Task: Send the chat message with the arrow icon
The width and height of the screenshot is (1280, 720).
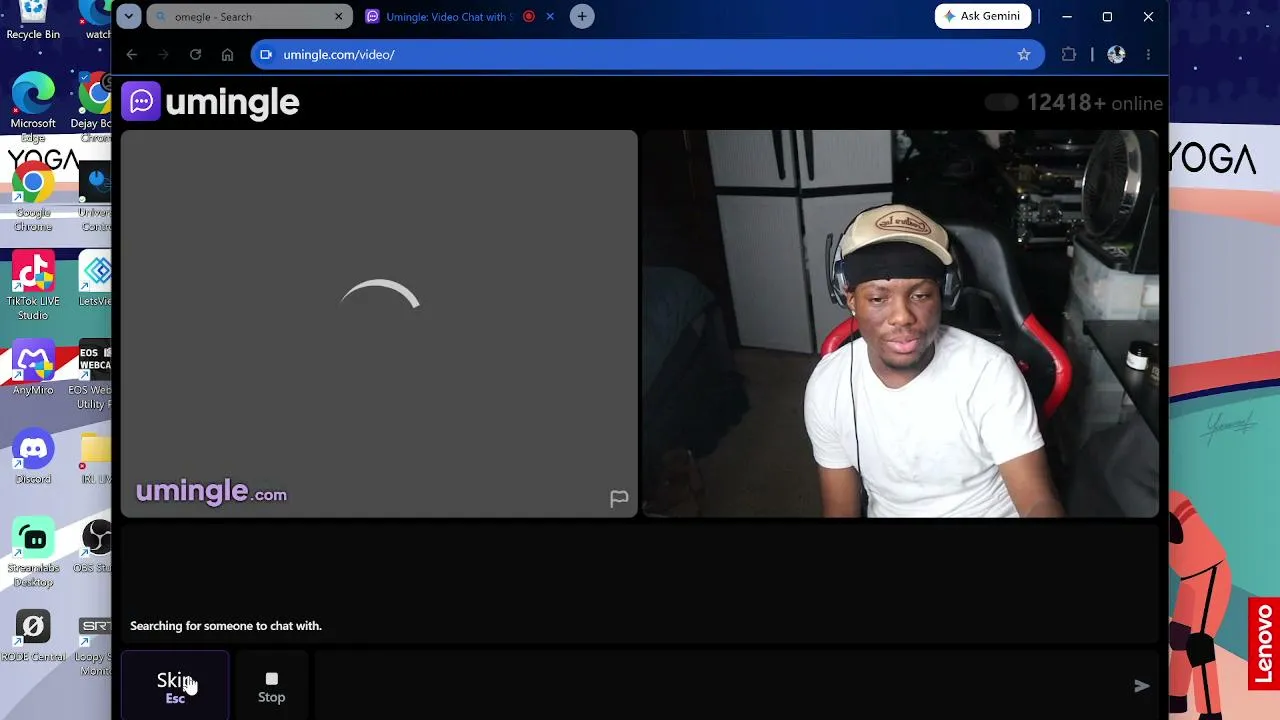Action: pos(1141,686)
